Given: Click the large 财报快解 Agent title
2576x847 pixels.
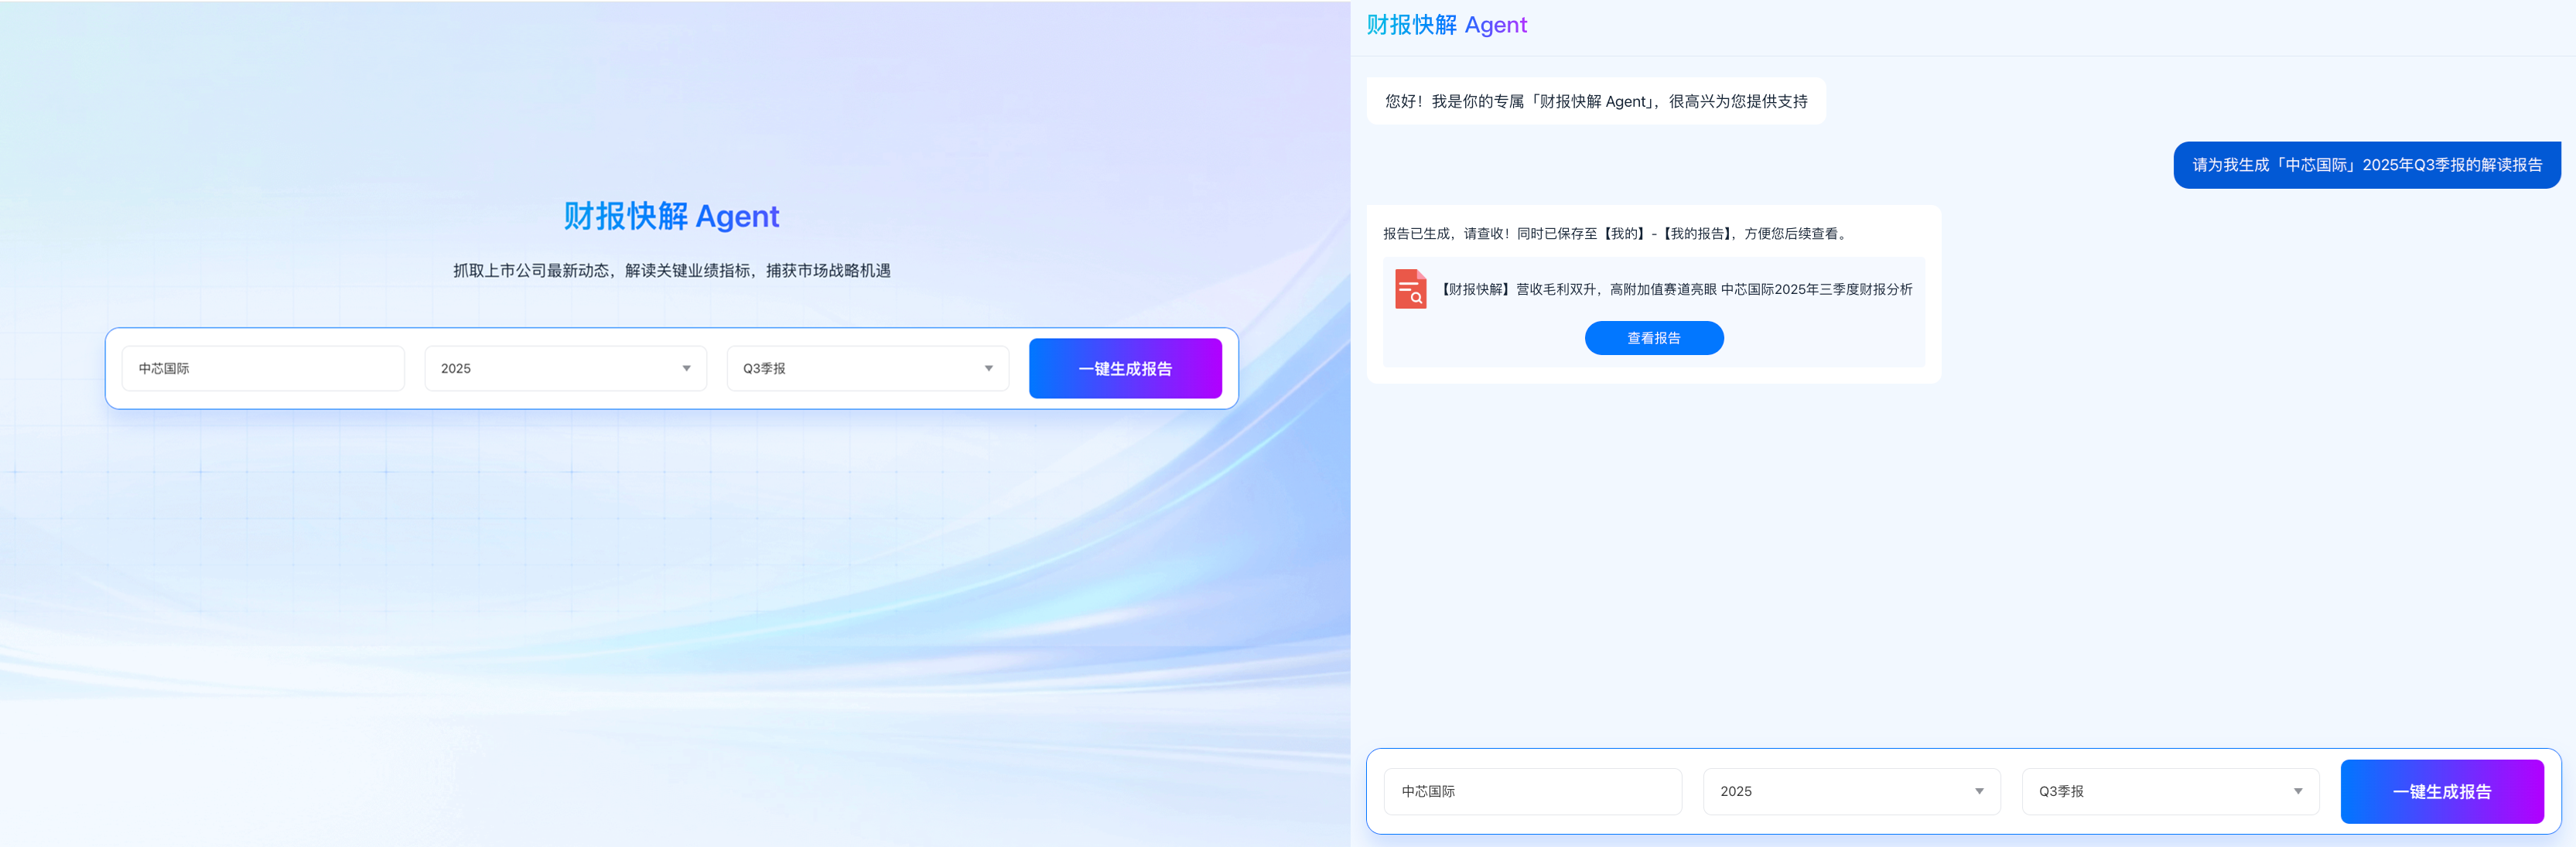Looking at the screenshot, I should (x=671, y=216).
